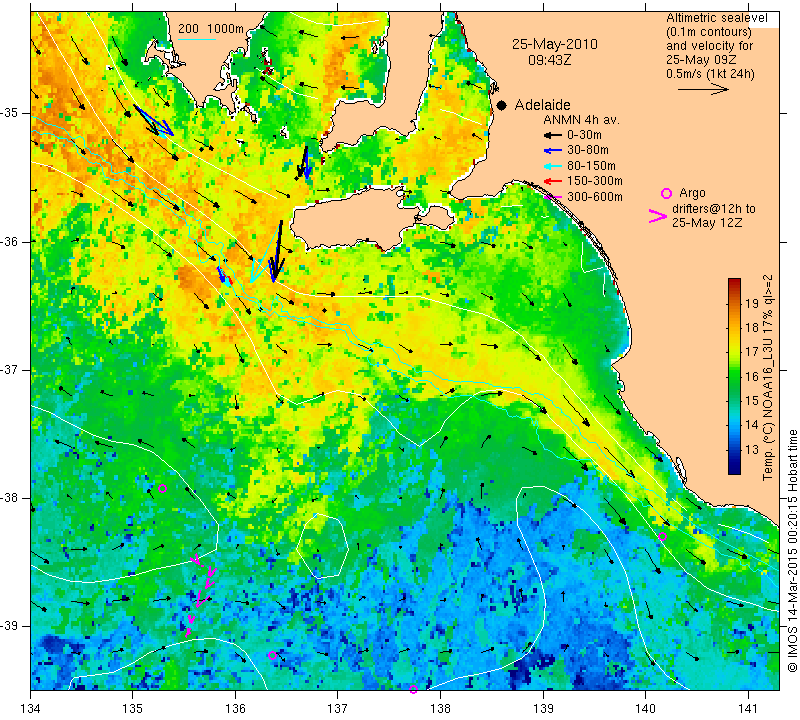Click the magenta Argo circle legend symbol
The height and width of the screenshot is (720, 800).
pyautogui.click(x=666, y=193)
